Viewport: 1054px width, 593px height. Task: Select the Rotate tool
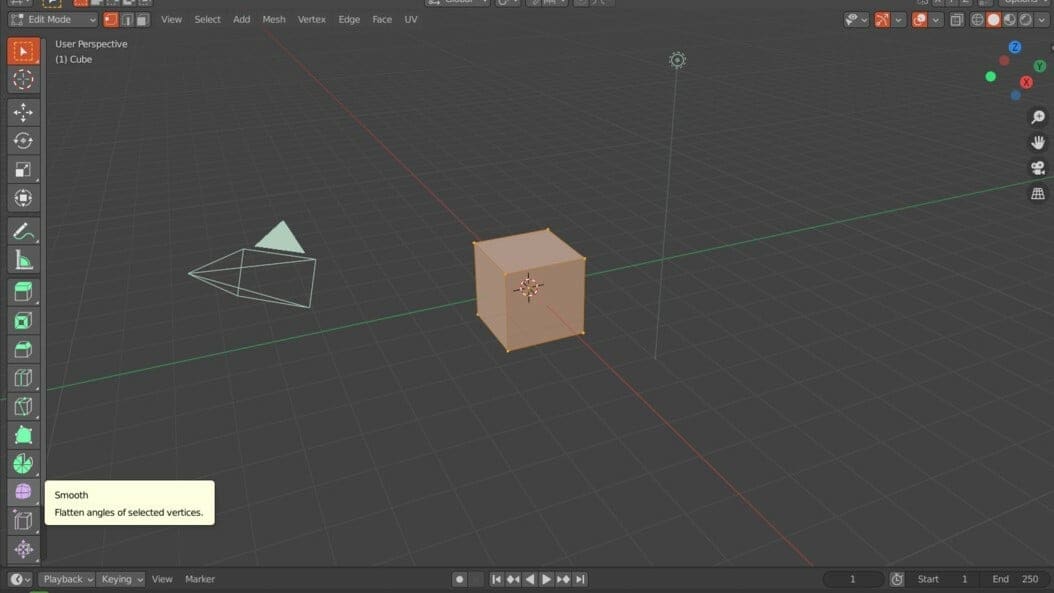(x=23, y=141)
